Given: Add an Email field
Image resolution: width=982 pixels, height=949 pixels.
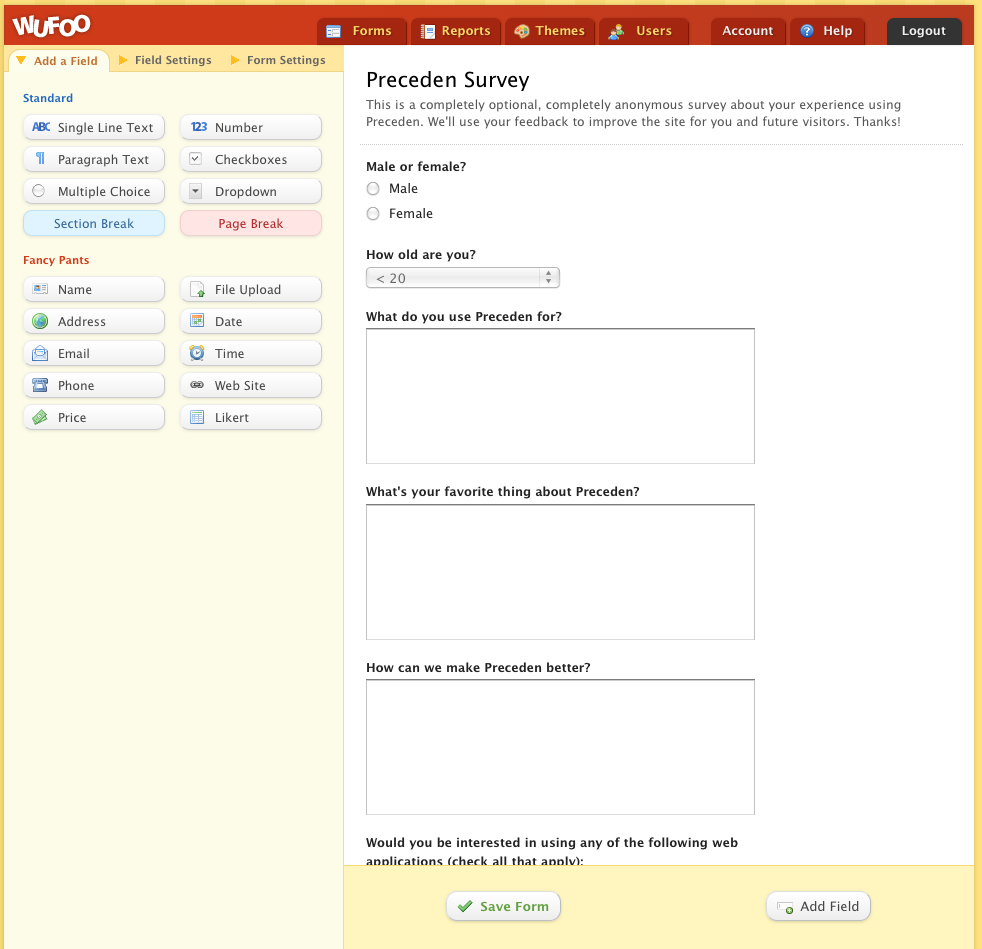Looking at the screenshot, I should click(x=94, y=354).
